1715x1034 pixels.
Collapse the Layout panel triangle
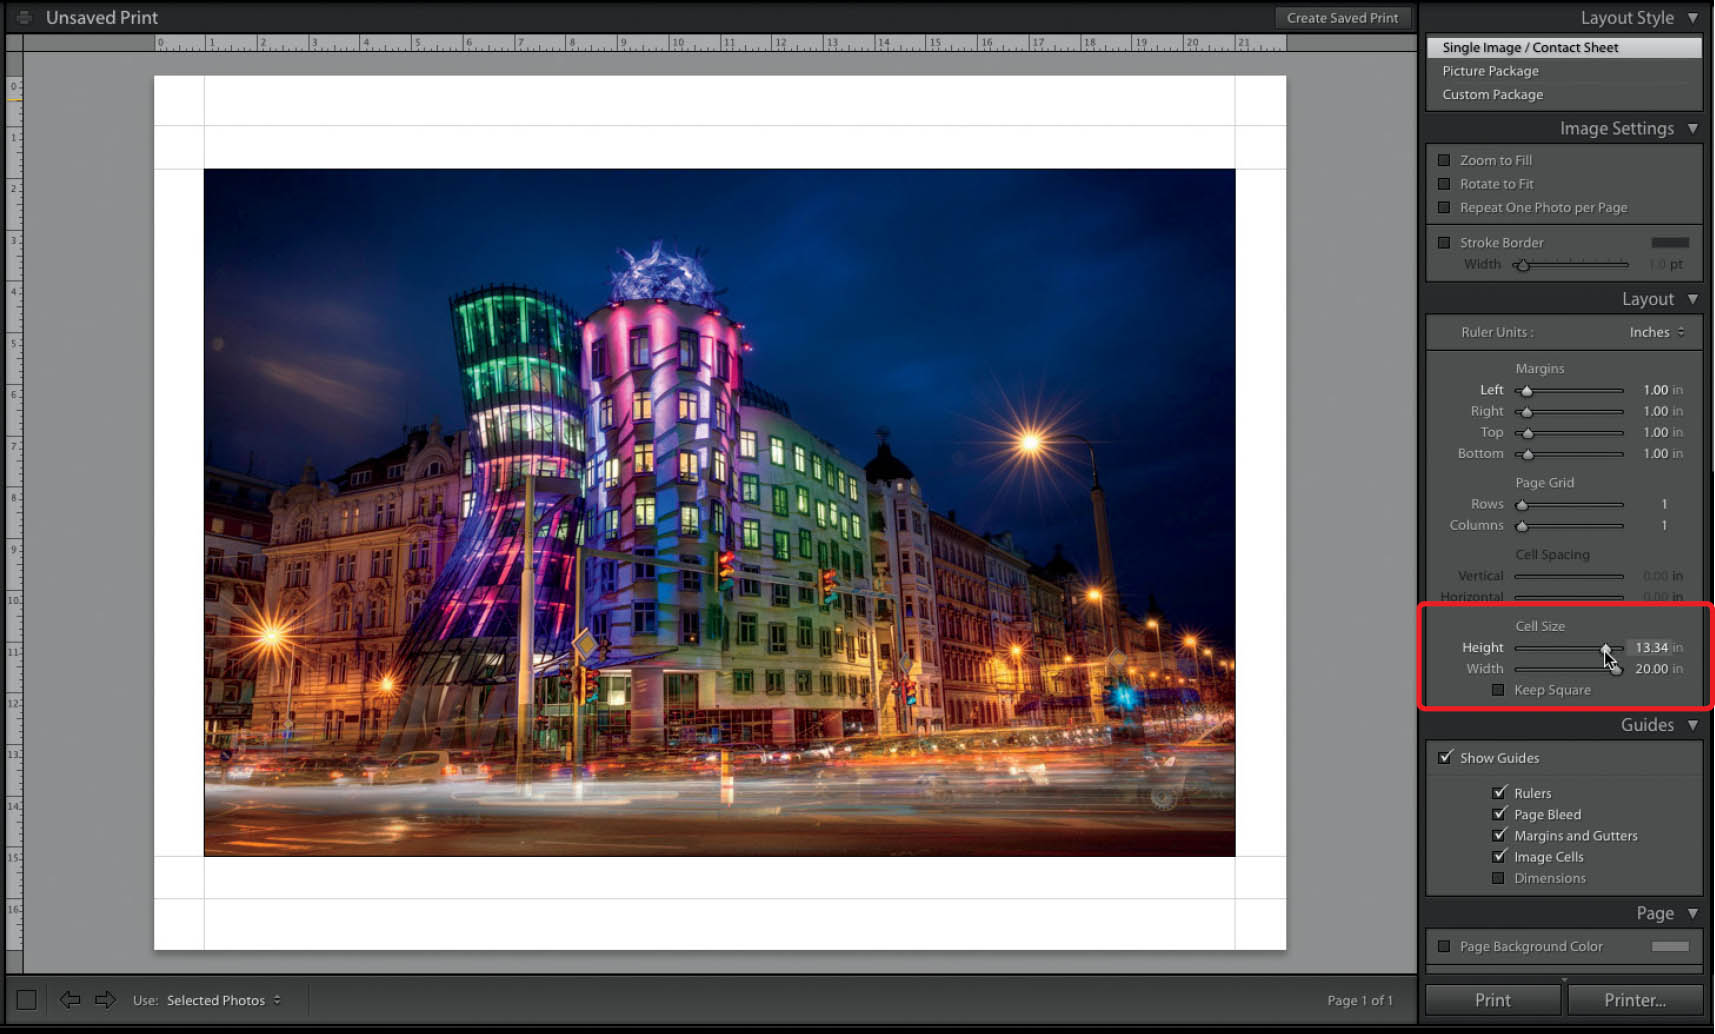point(1693,299)
